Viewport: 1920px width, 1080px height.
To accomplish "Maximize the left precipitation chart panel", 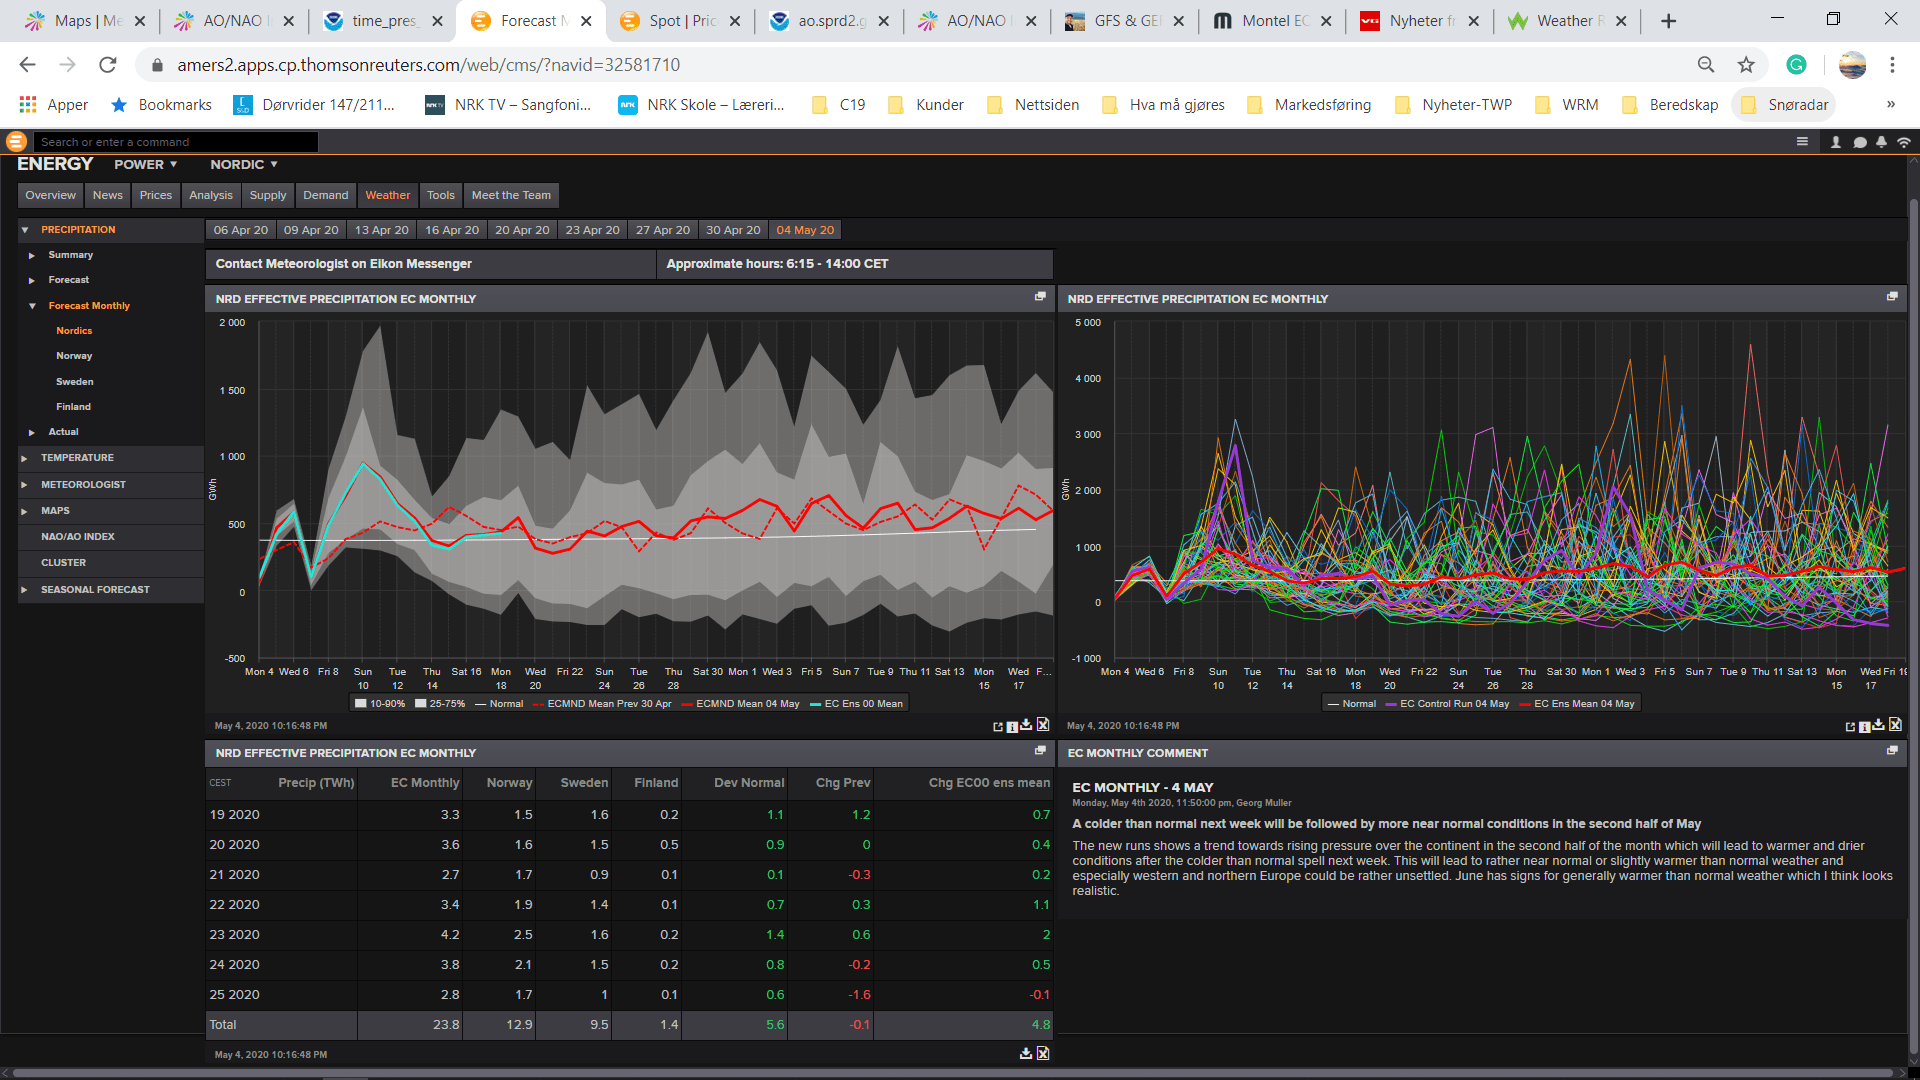I will [x=1040, y=297].
